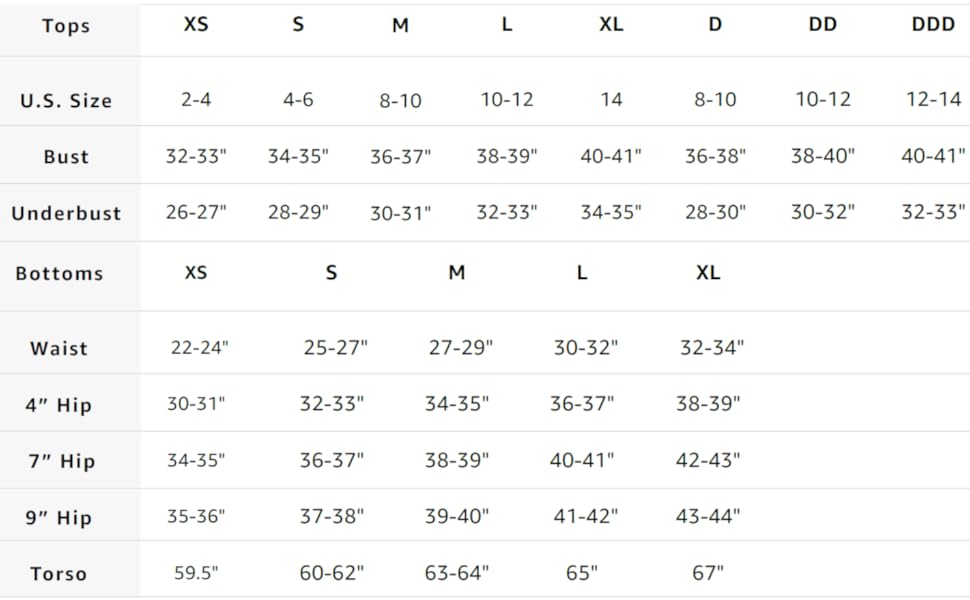970x600 pixels.
Task: Click the Bust row label
Action: pos(66,156)
